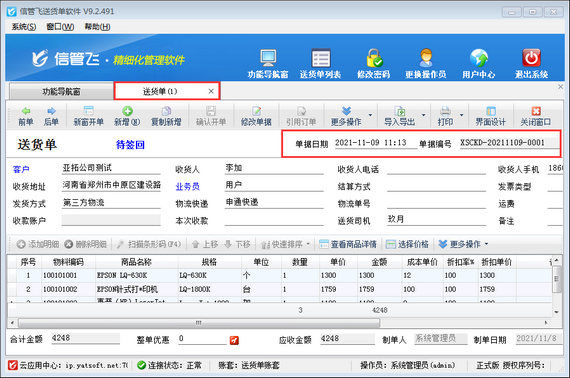
Task: Click the 更换操作员 user icon
Action: [x=426, y=58]
